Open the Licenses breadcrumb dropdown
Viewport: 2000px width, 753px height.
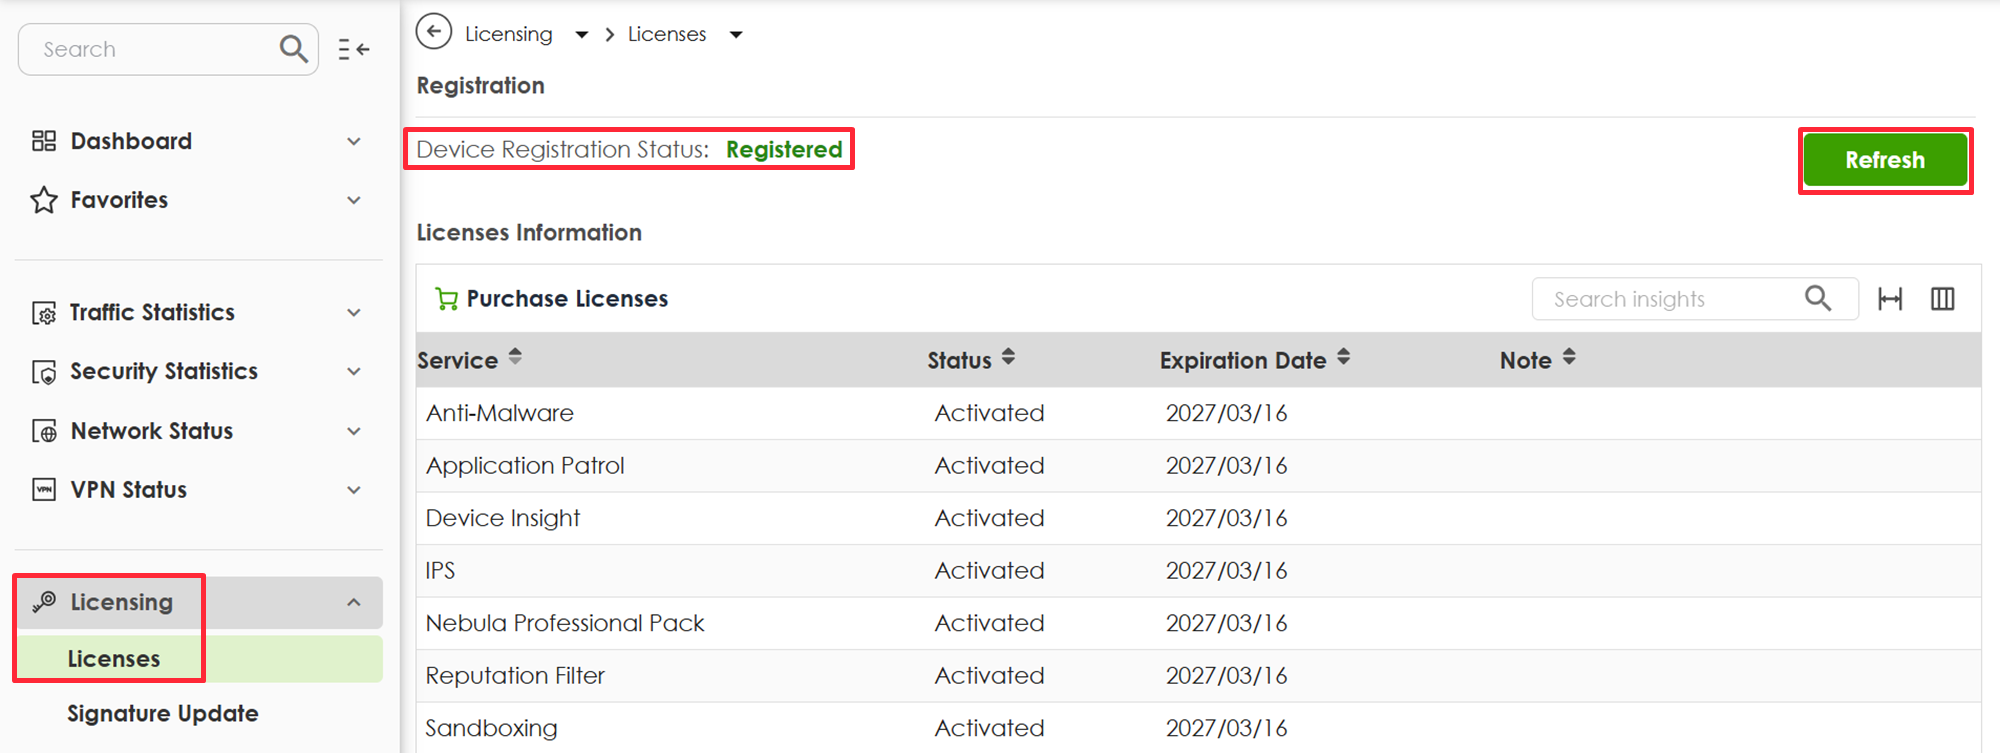(x=736, y=35)
